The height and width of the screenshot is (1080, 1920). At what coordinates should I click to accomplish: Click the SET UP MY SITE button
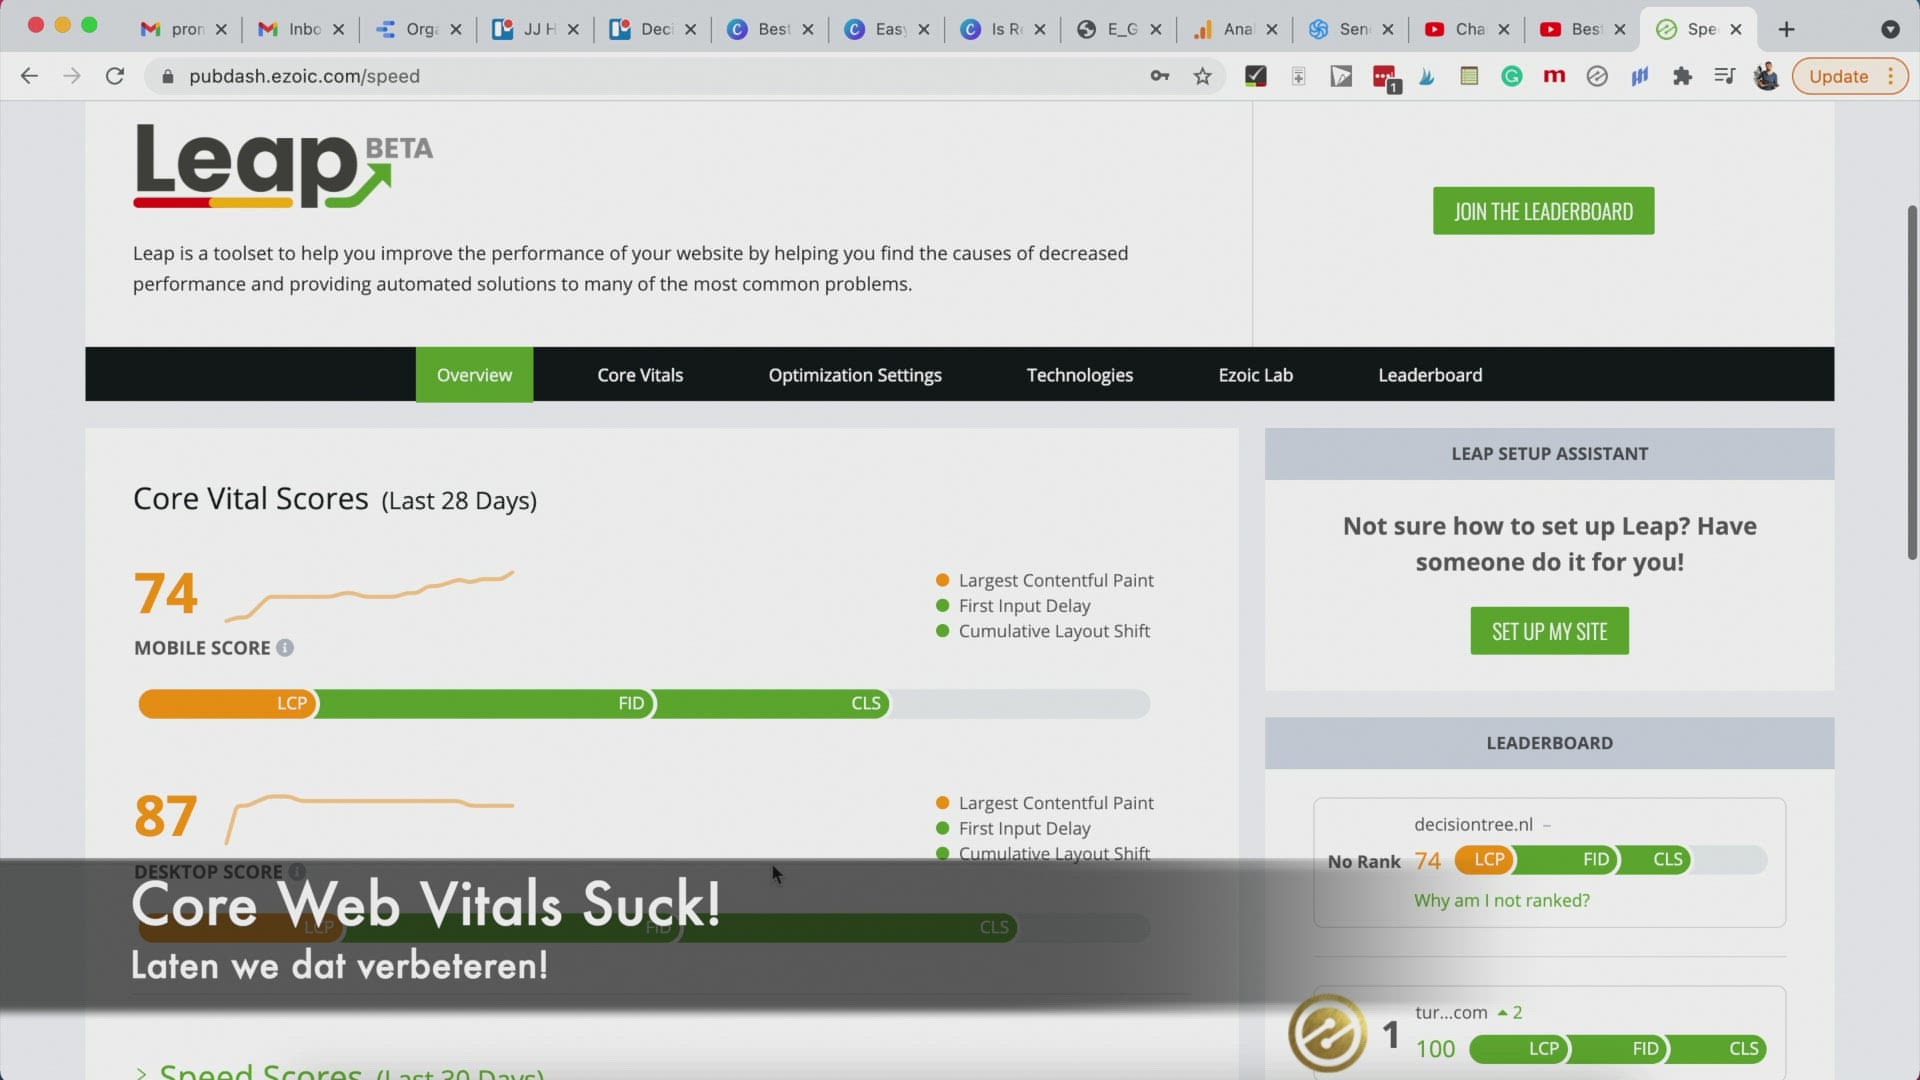pyautogui.click(x=1549, y=631)
